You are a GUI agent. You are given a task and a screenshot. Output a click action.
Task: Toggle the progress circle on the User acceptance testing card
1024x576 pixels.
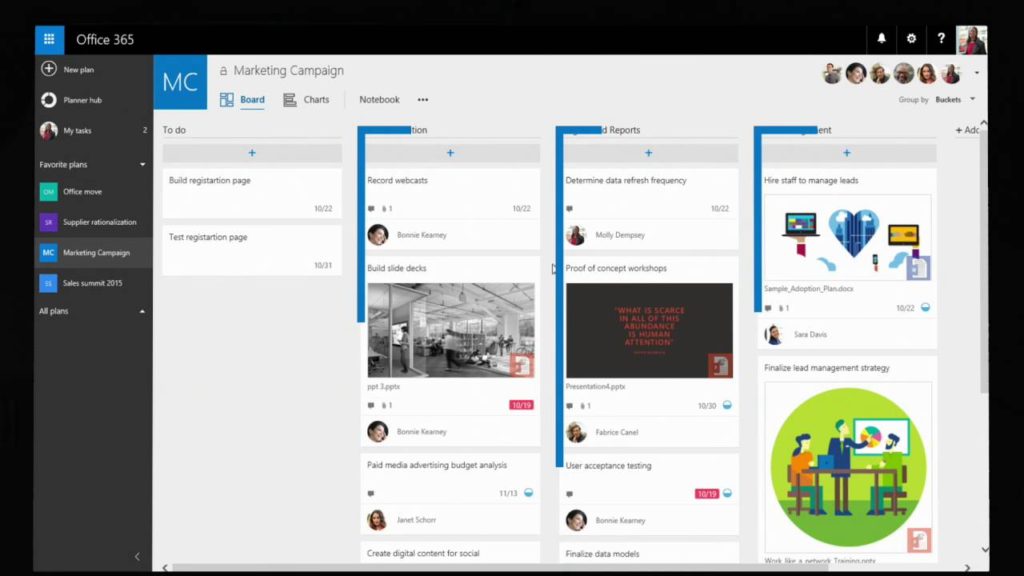[727, 493]
